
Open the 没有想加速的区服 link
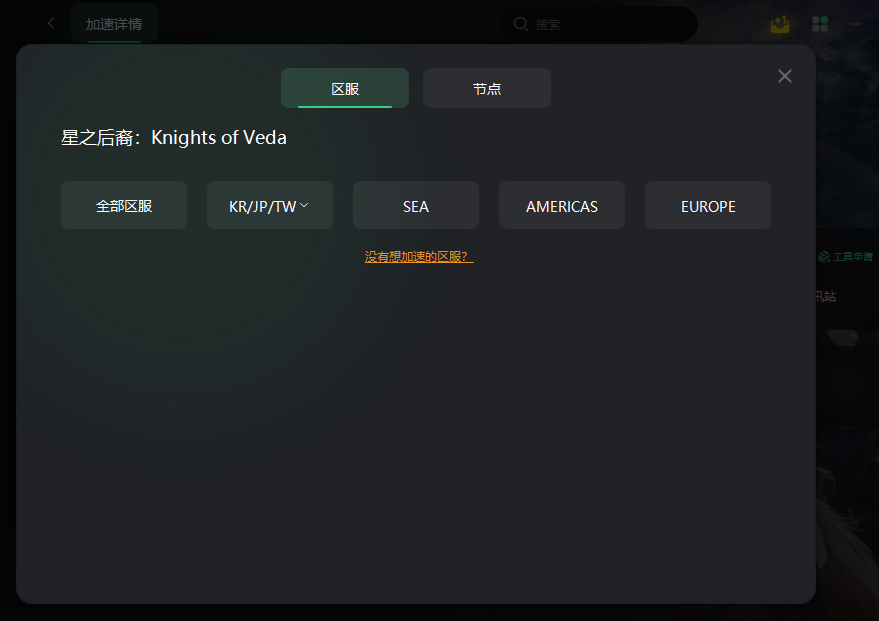click(x=419, y=257)
